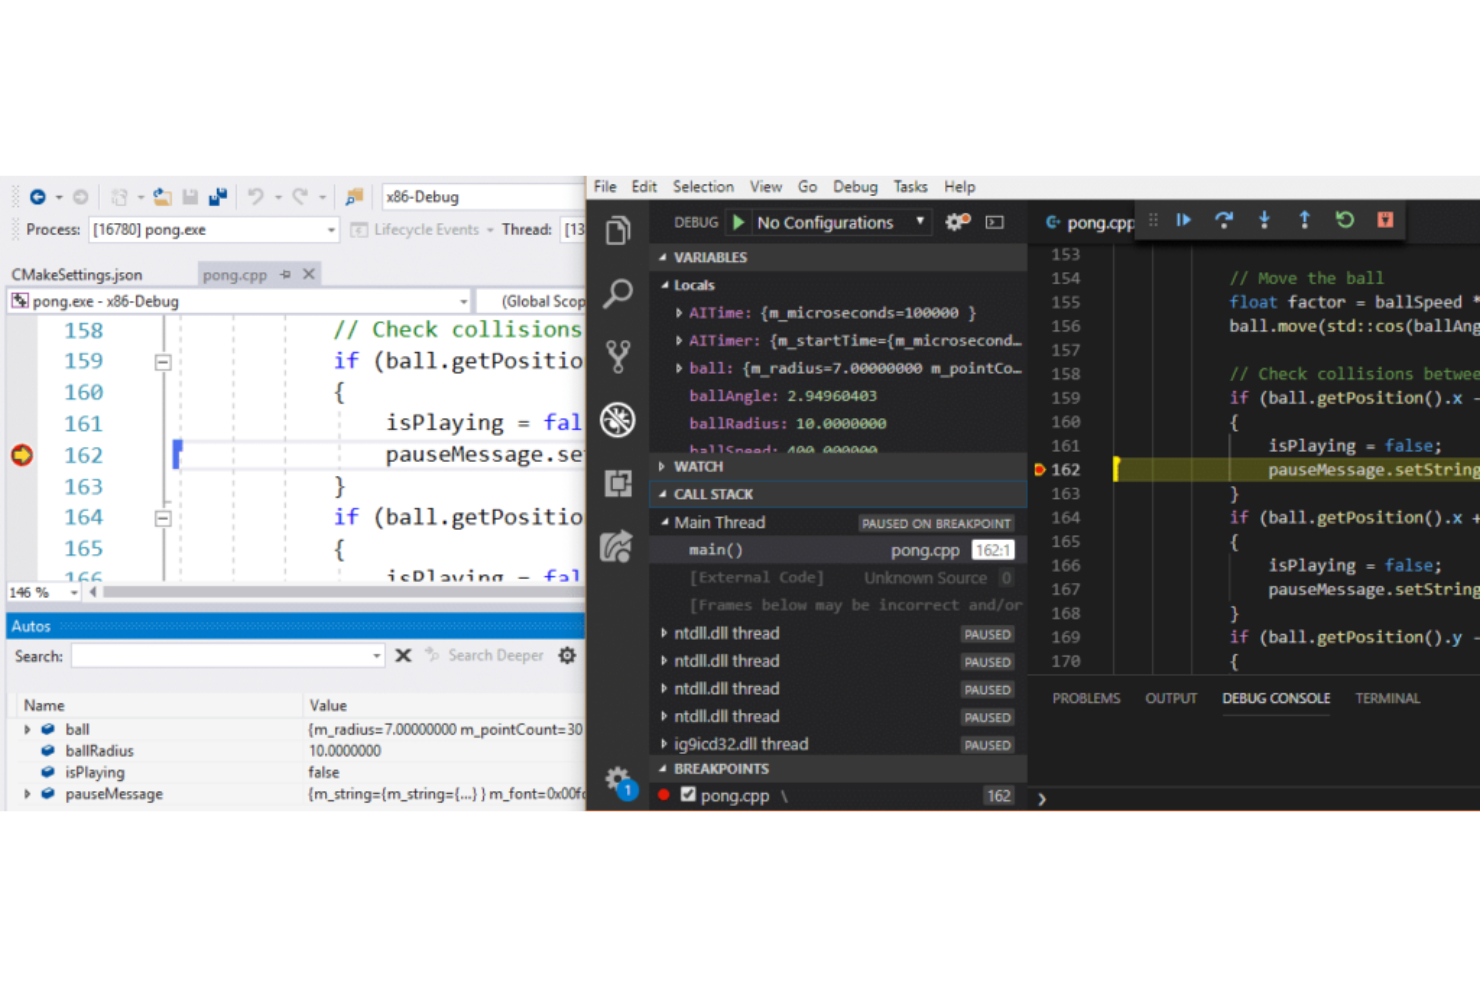Switch to the DEBUG CONSOLE tab
This screenshot has width=1480, height=987.
1276,698
